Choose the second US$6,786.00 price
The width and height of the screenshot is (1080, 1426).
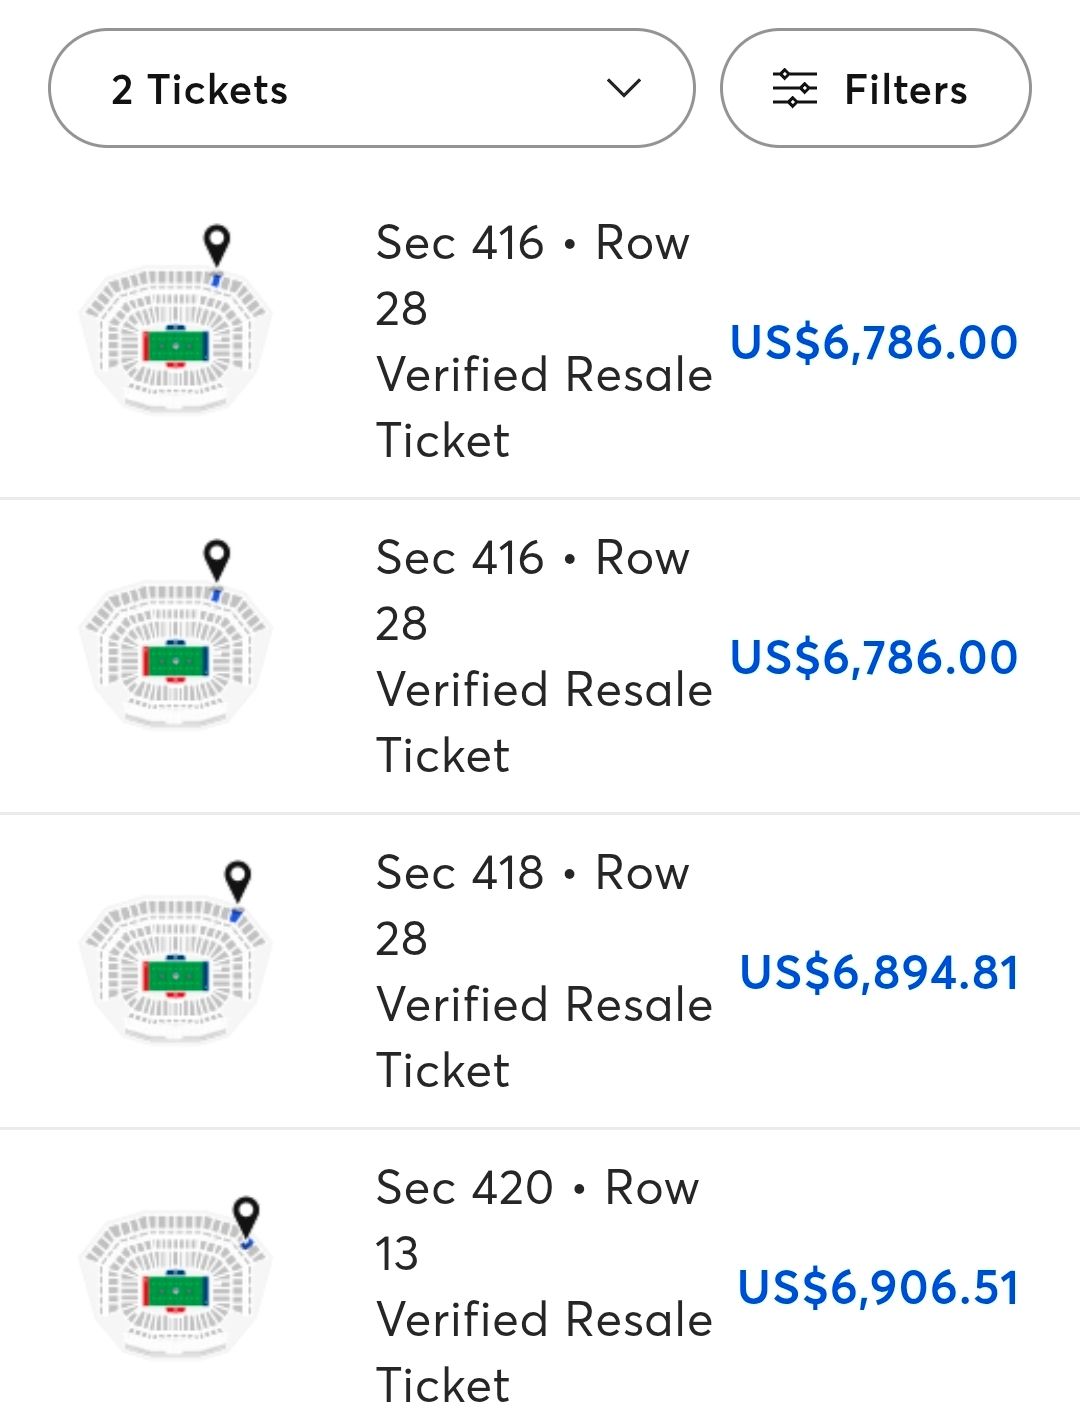(873, 657)
